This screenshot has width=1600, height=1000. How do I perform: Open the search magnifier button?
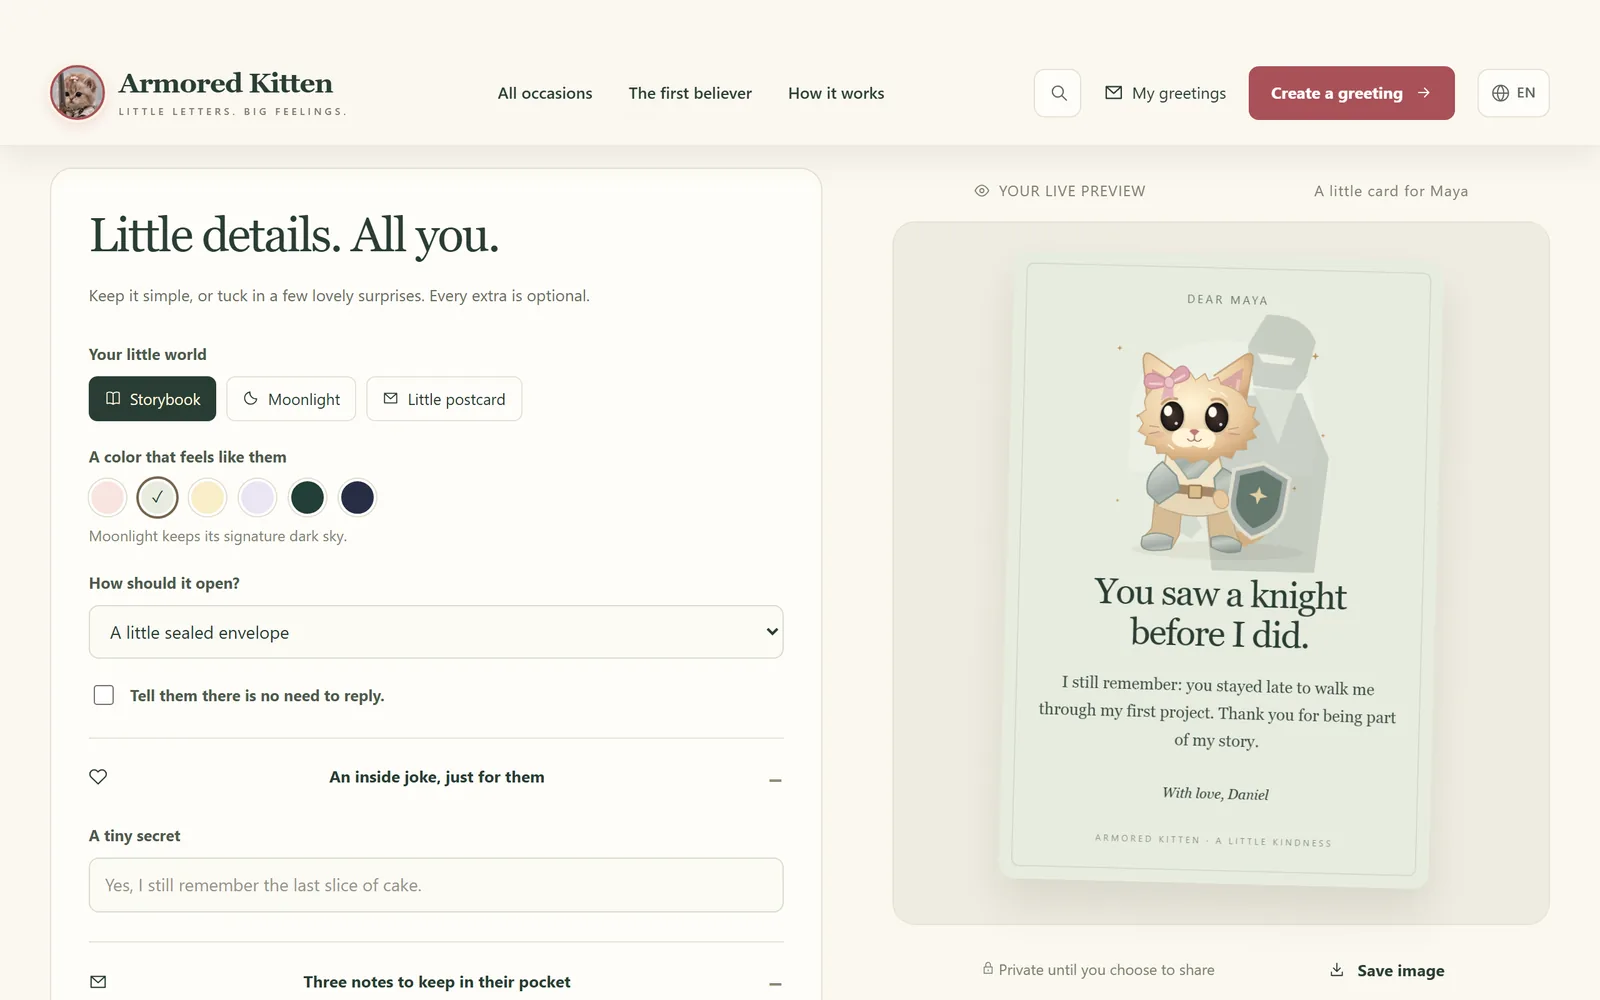coord(1058,93)
